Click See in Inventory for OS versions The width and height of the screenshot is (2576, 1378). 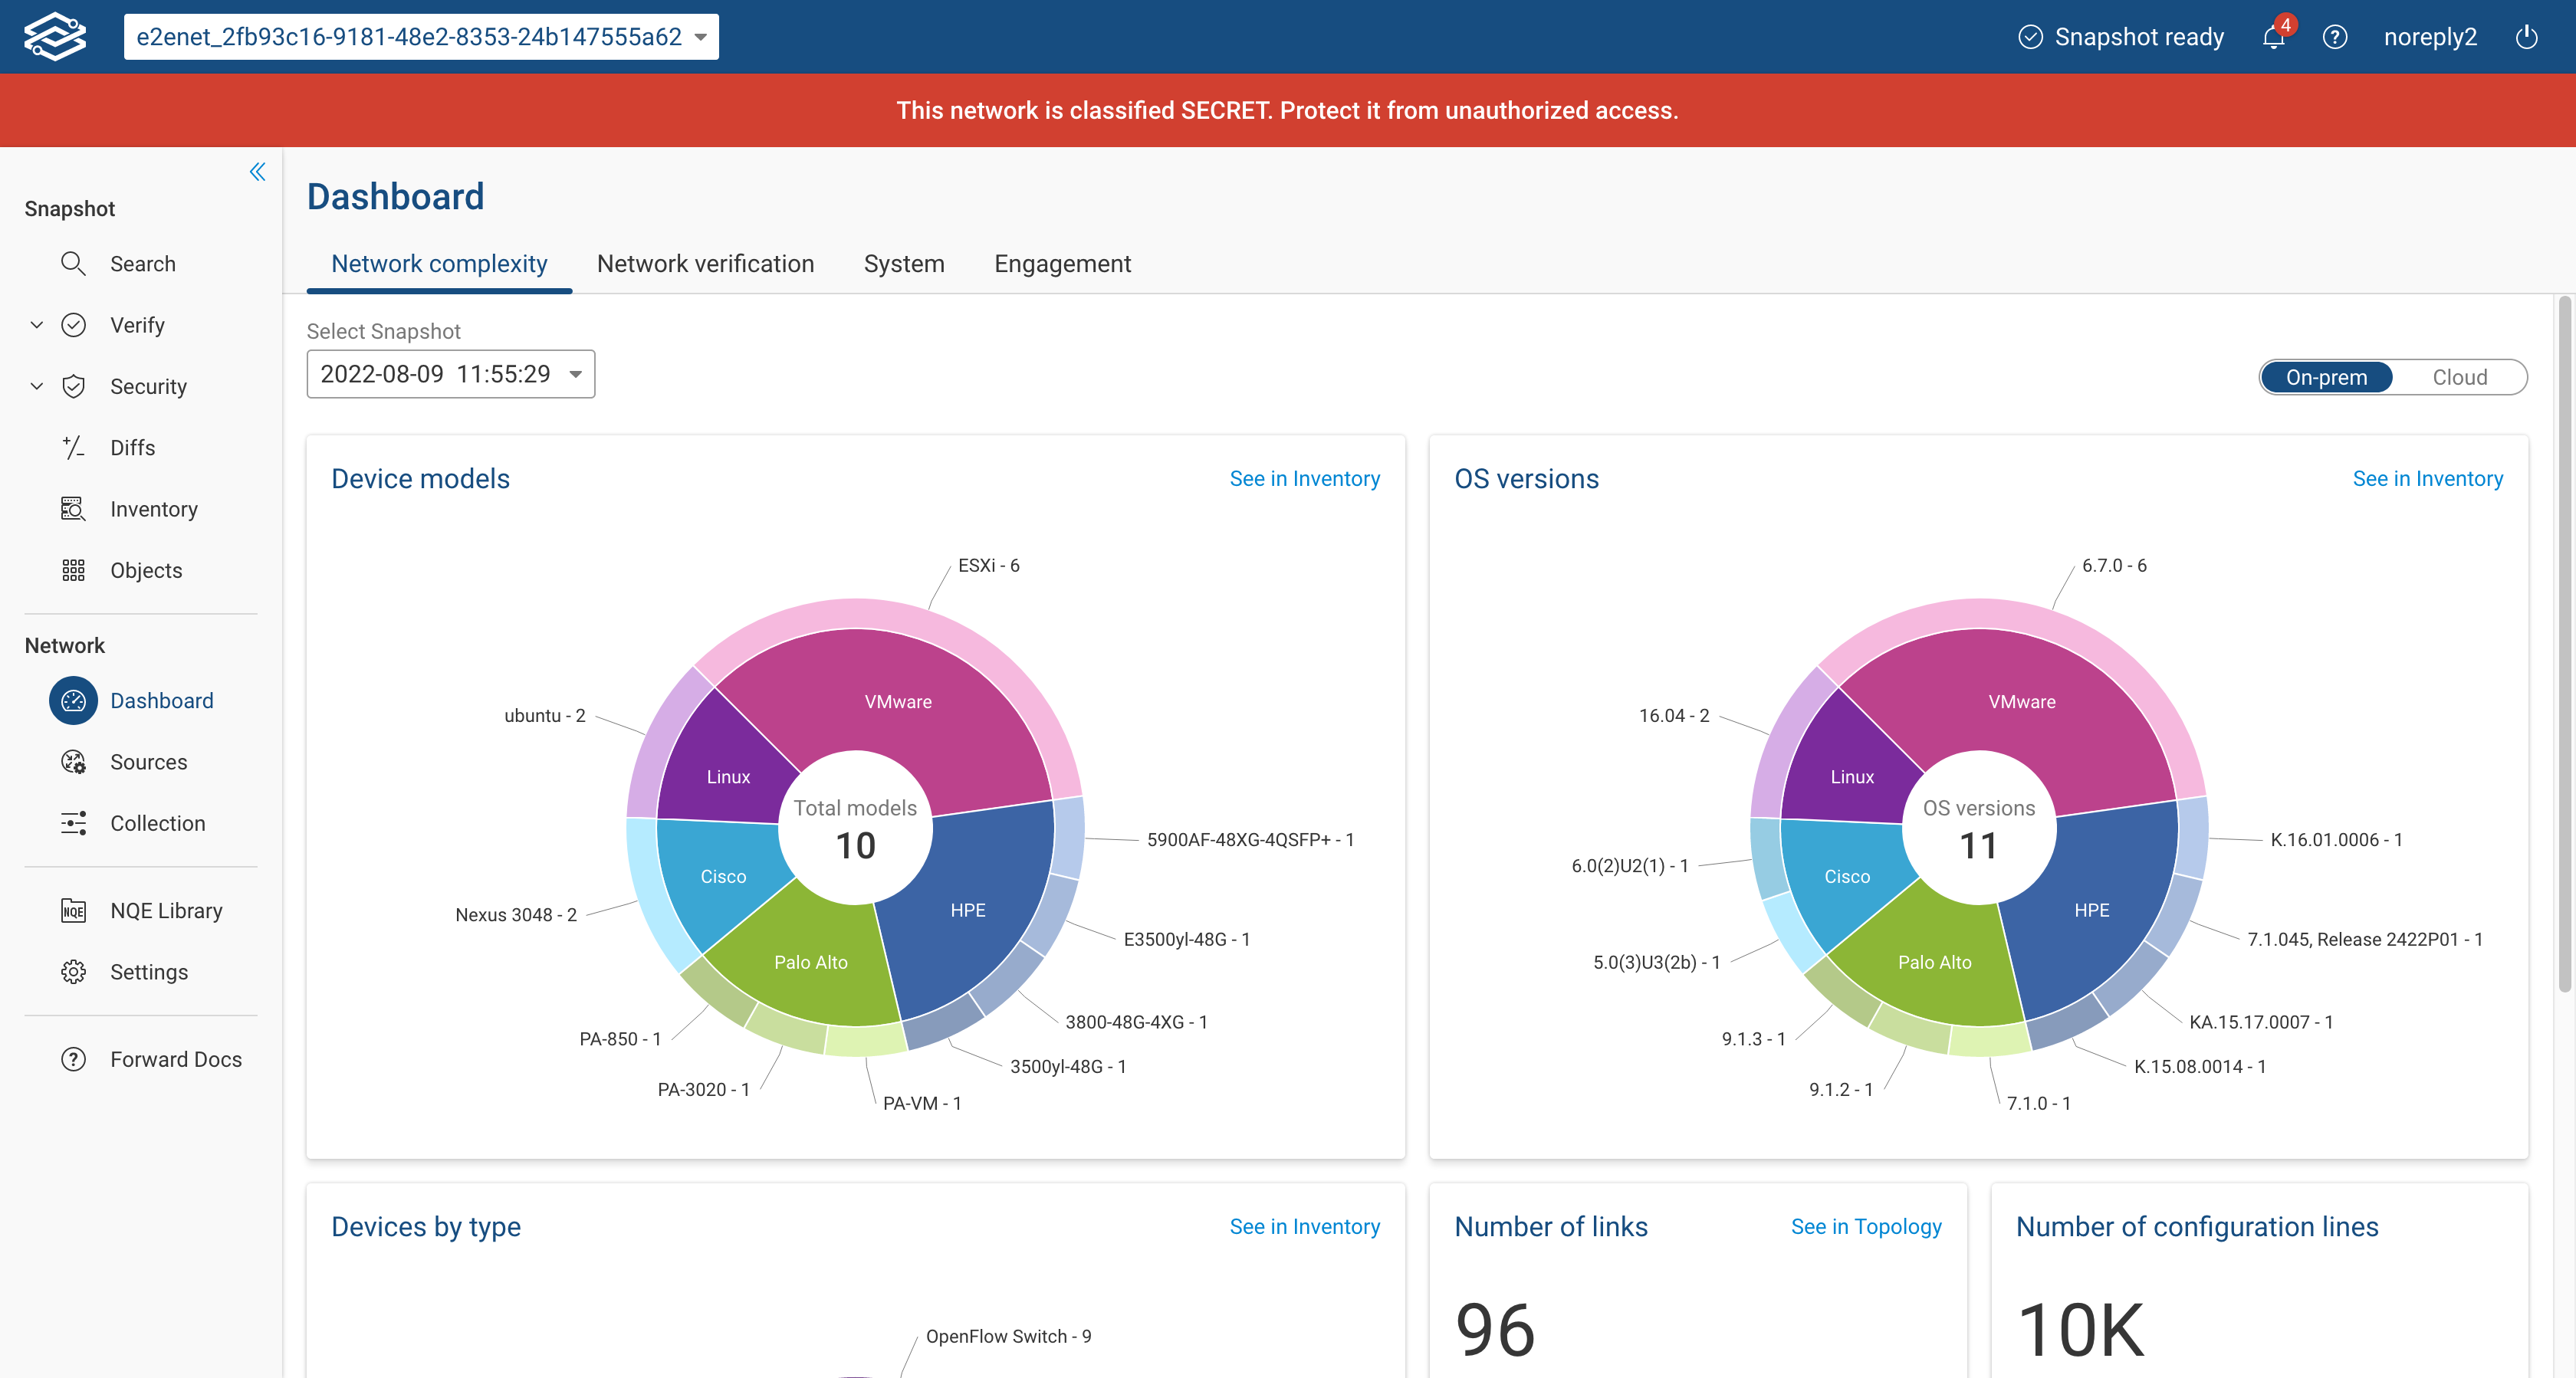pos(2427,478)
